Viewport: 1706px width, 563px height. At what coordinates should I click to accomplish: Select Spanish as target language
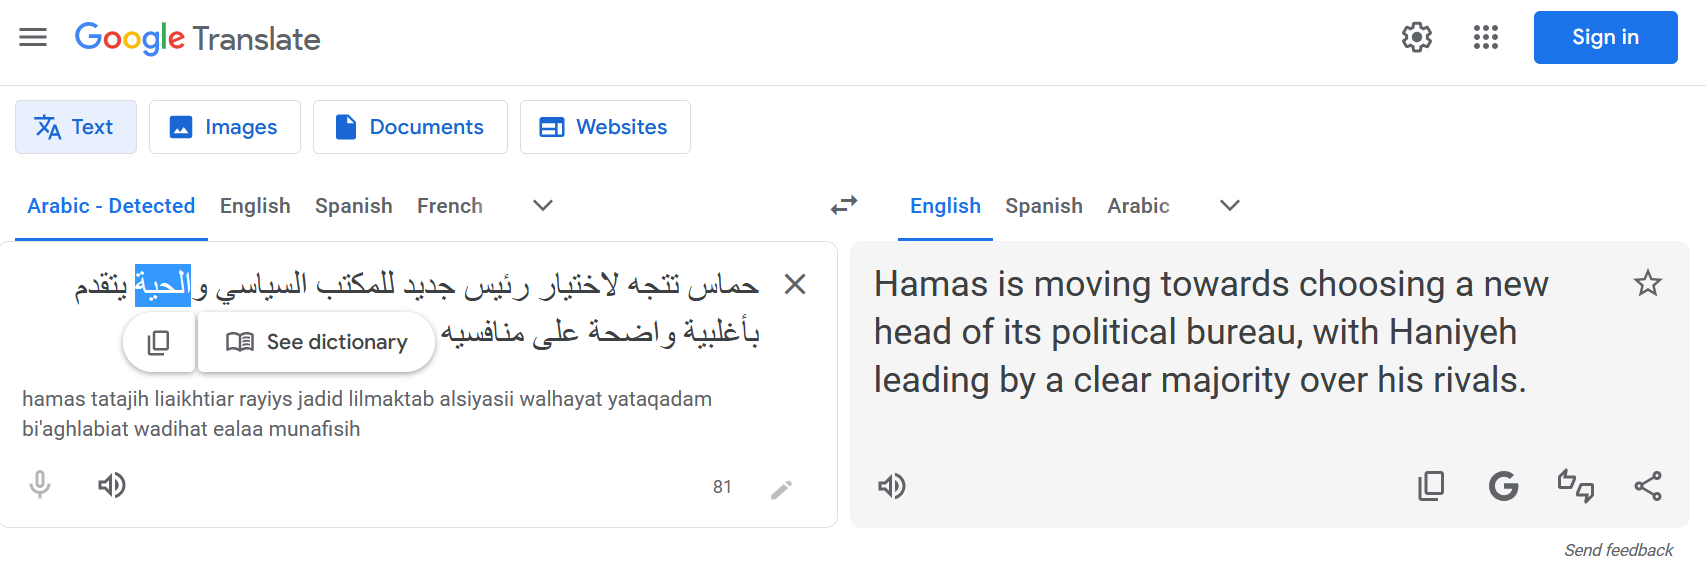1043,206
